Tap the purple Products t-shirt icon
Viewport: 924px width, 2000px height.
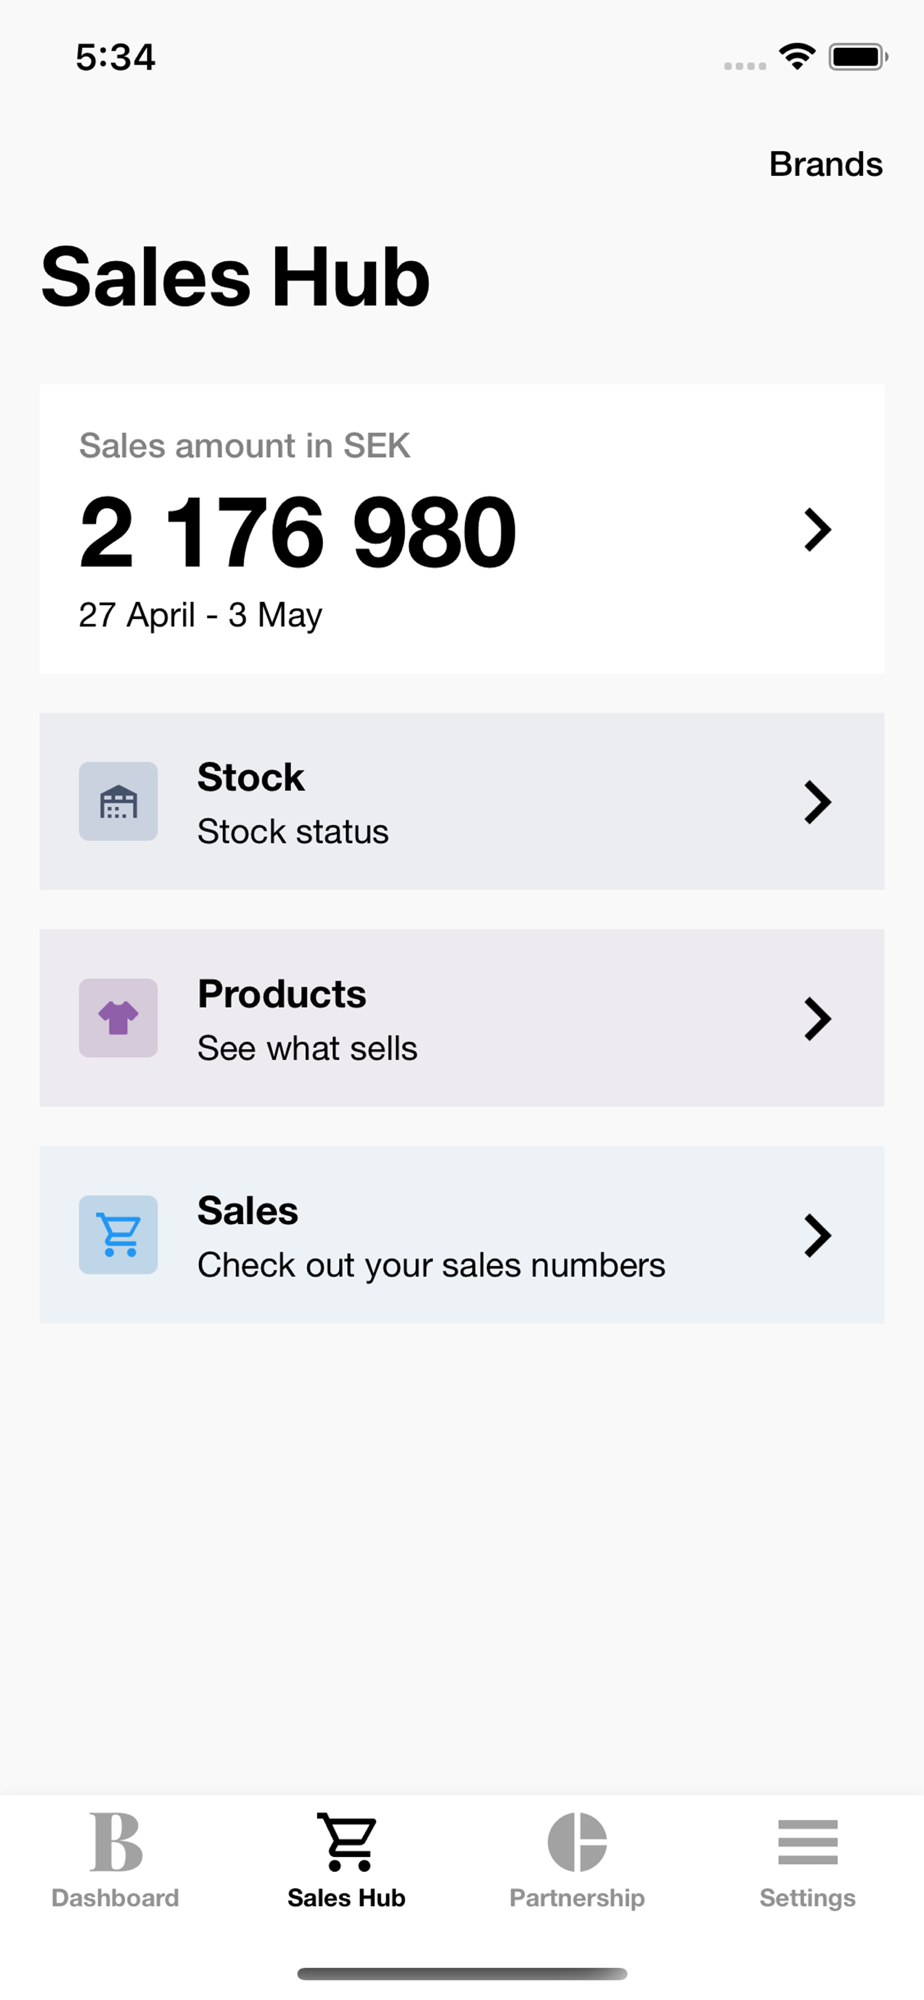(118, 1018)
